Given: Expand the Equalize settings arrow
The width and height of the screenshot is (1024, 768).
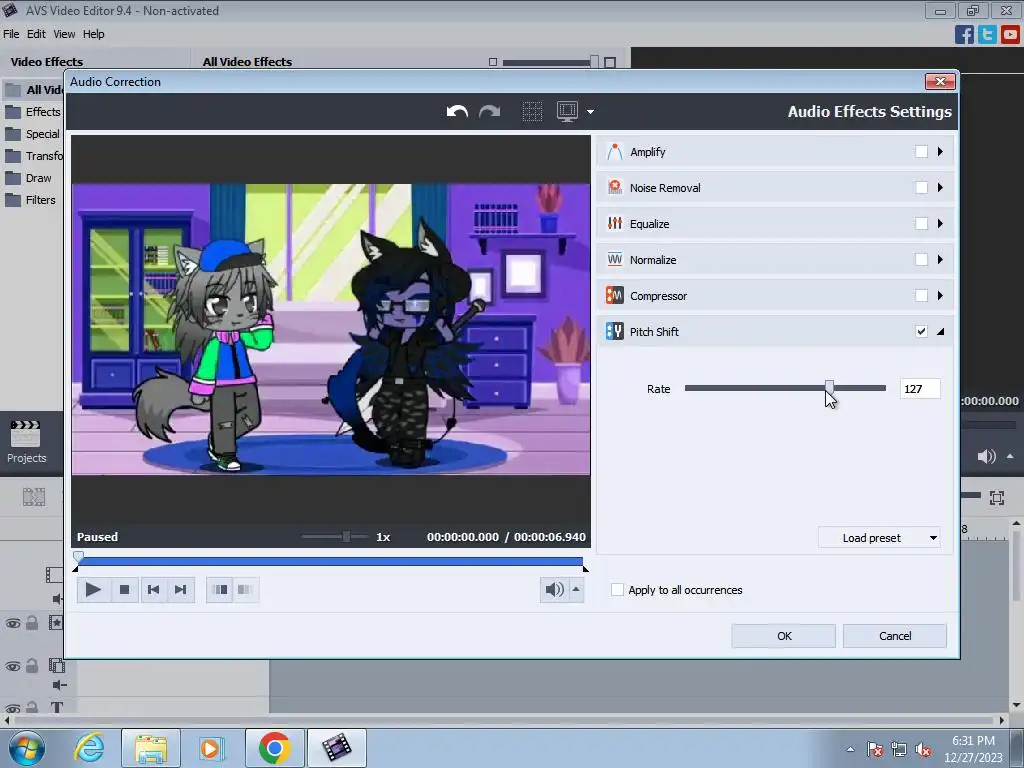Looking at the screenshot, I should tap(940, 223).
